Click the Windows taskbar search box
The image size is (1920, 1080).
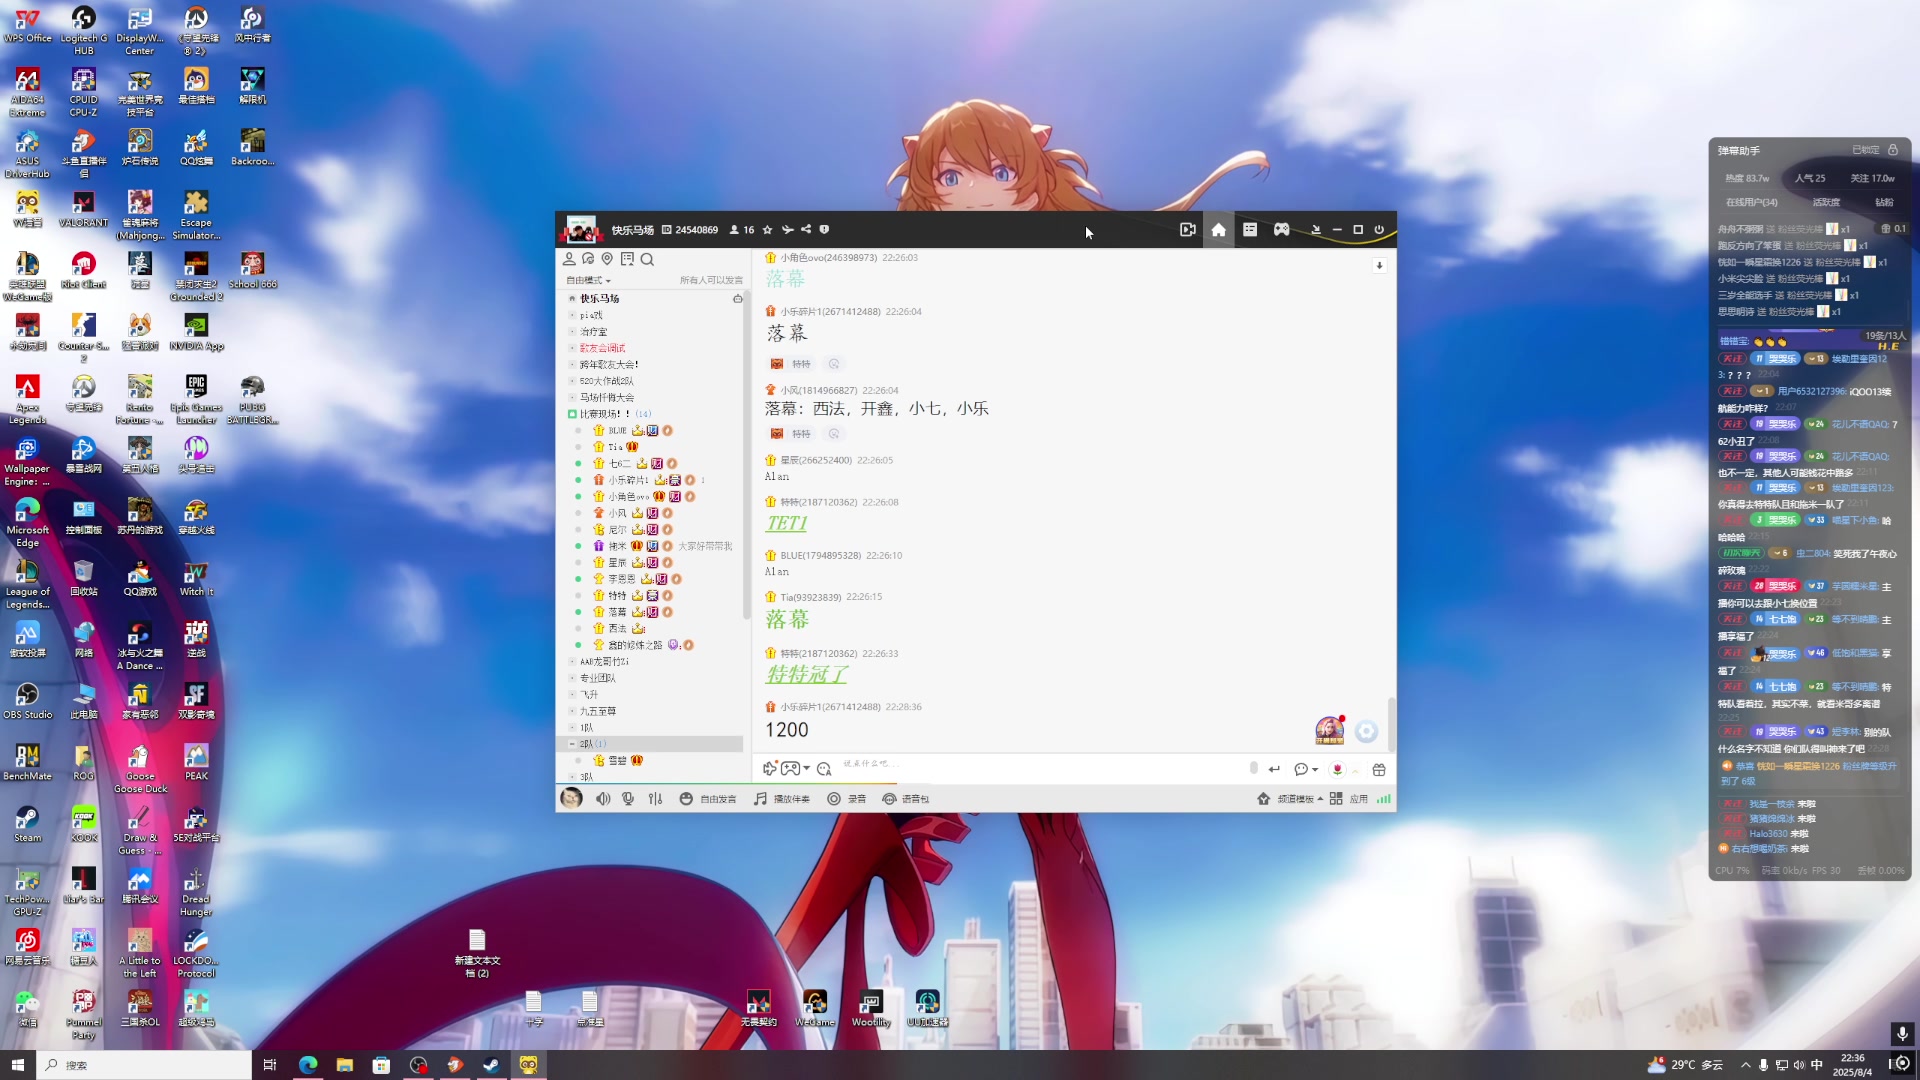point(145,1065)
